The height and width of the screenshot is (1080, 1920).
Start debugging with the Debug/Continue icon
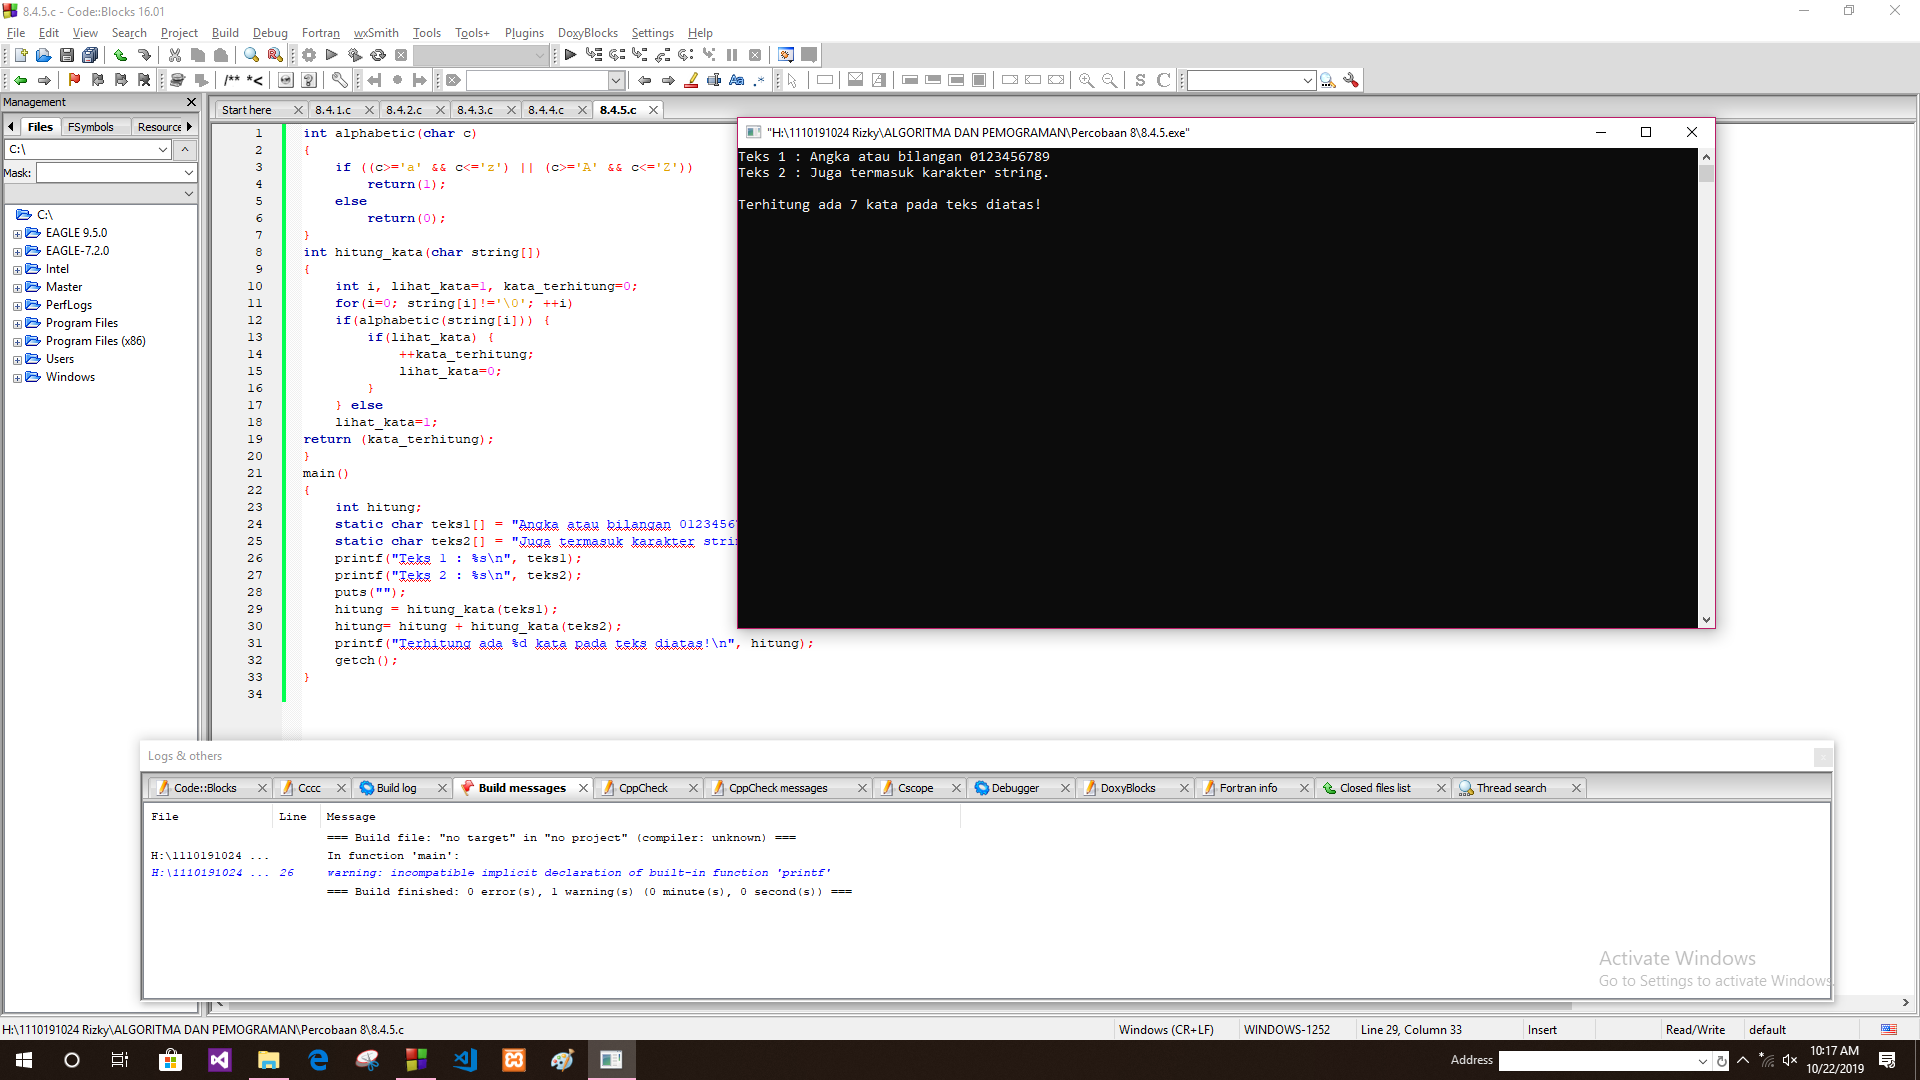(x=570, y=55)
